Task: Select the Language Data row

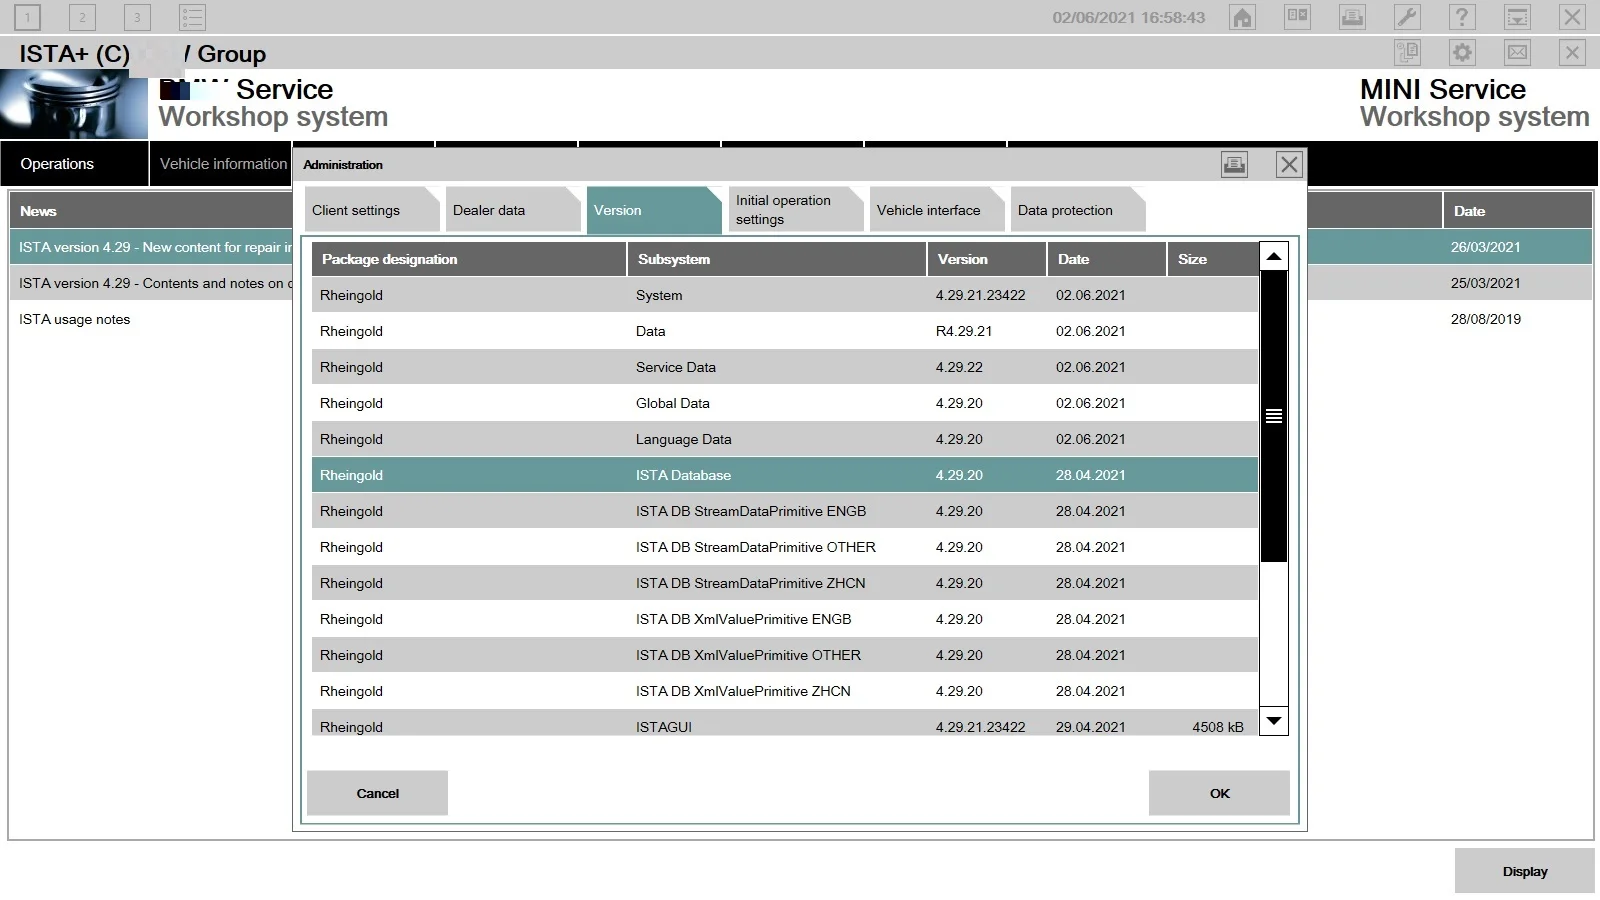Action: pos(785,439)
